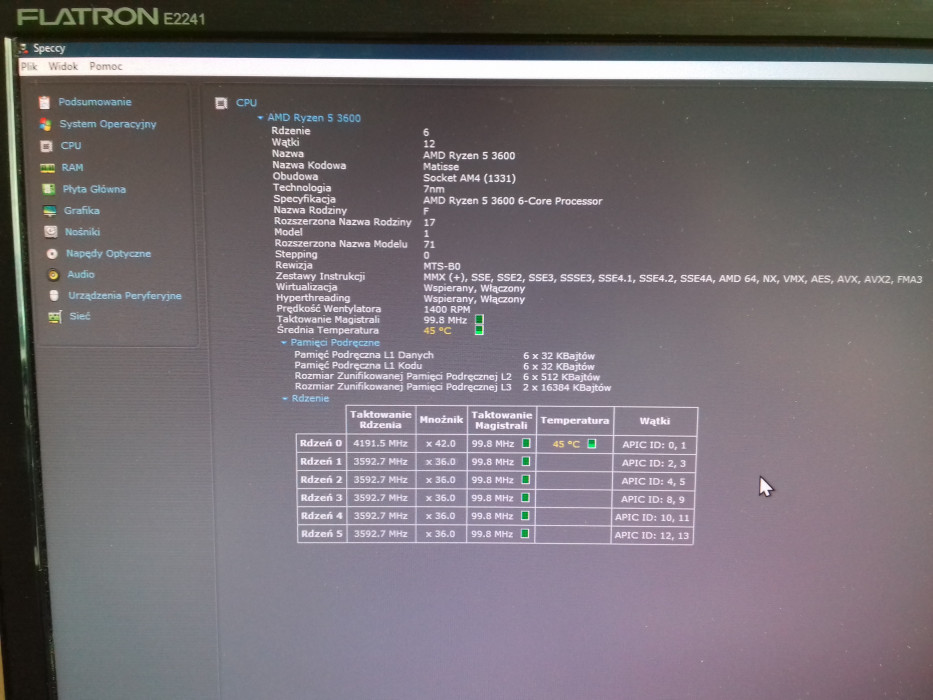The height and width of the screenshot is (700, 933).
Task: Click the Hyperthreading label
Action: 313,298
